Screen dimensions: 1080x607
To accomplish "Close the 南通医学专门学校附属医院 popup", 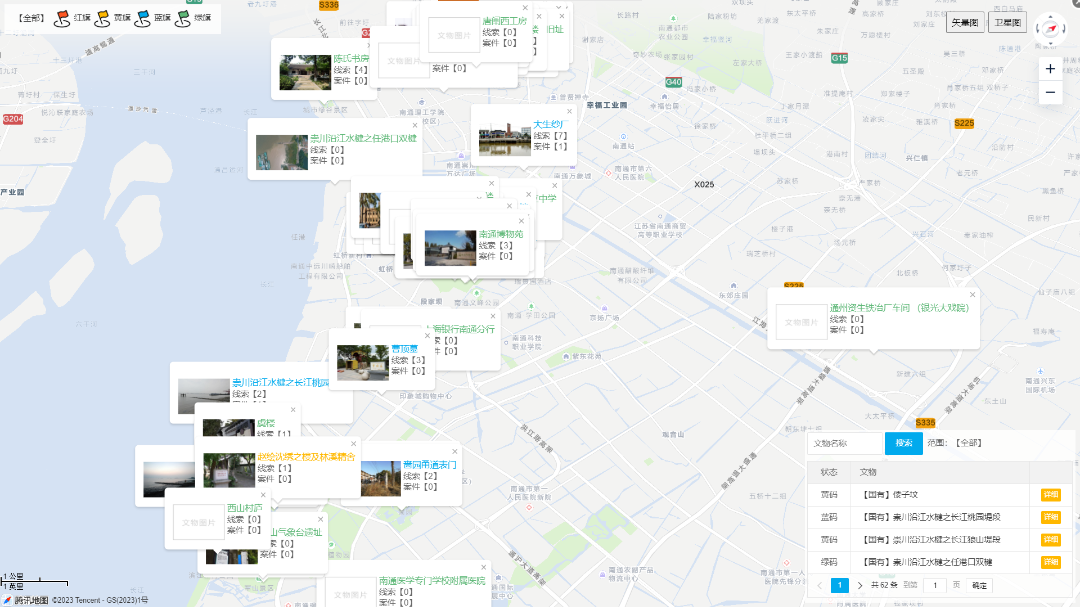I will tap(484, 568).
